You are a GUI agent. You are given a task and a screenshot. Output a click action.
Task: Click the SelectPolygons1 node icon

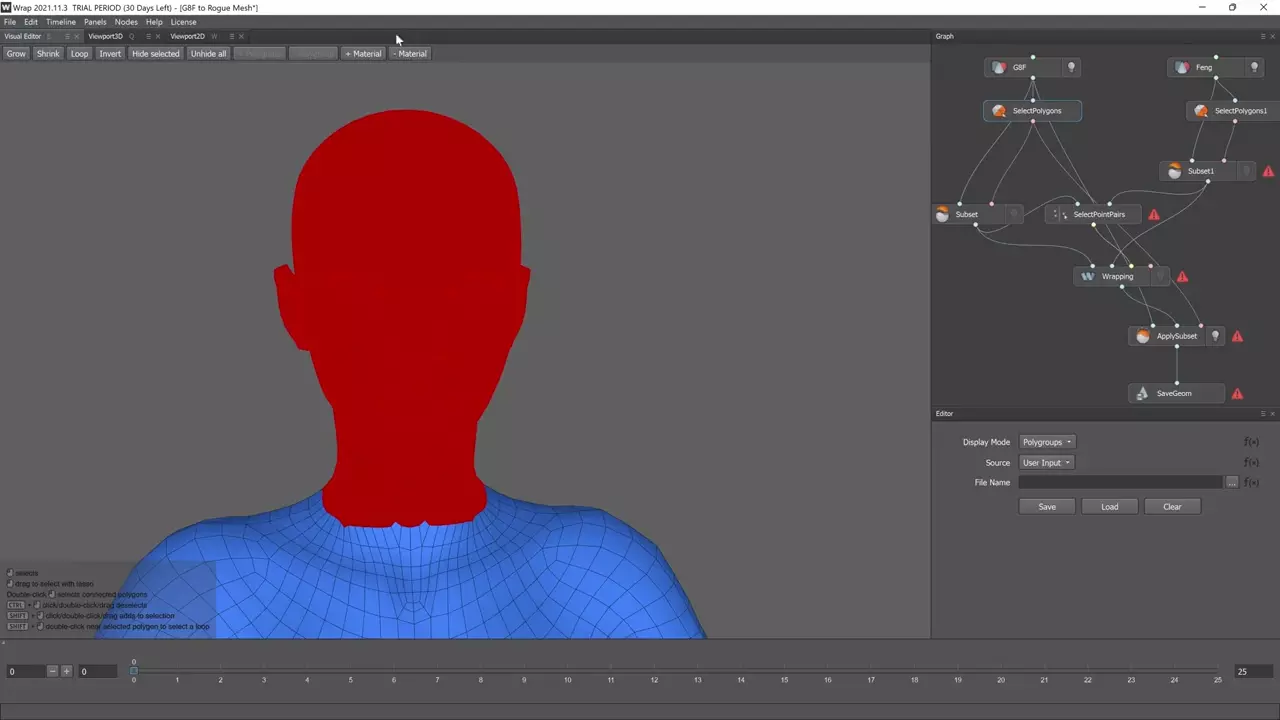pos(1201,111)
